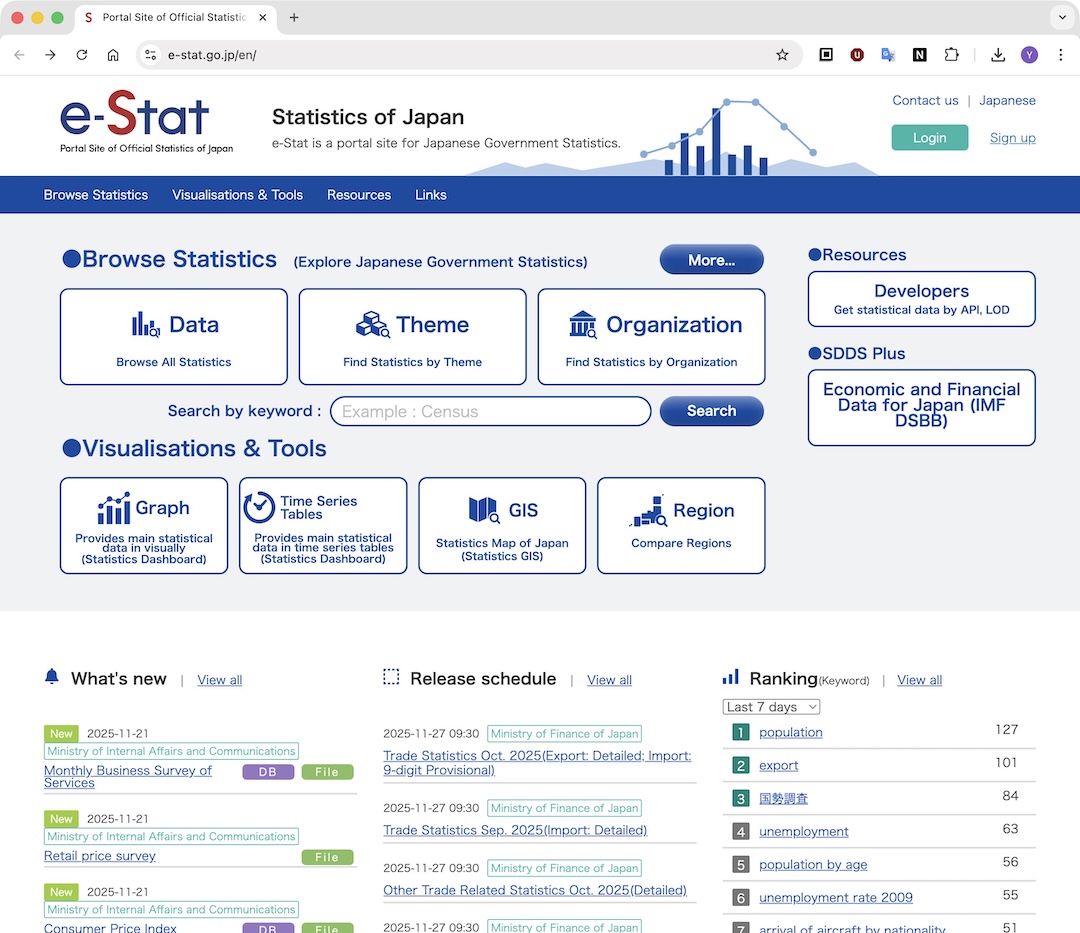Click the Data bar chart icon
The image size is (1080, 933).
pyautogui.click(x=146, y=324)
